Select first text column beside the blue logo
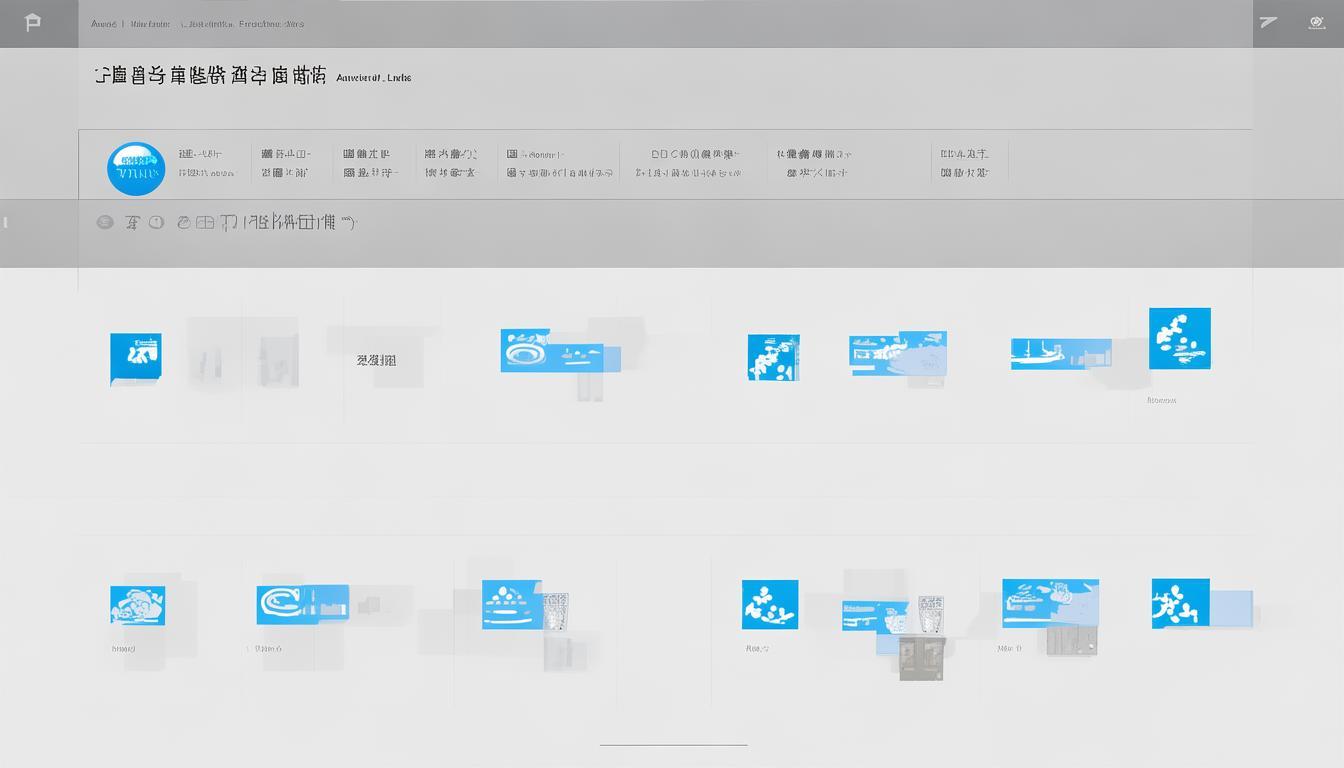This screenshot has height=768, width=1344. pyautogui.click(x=205, y=163)
